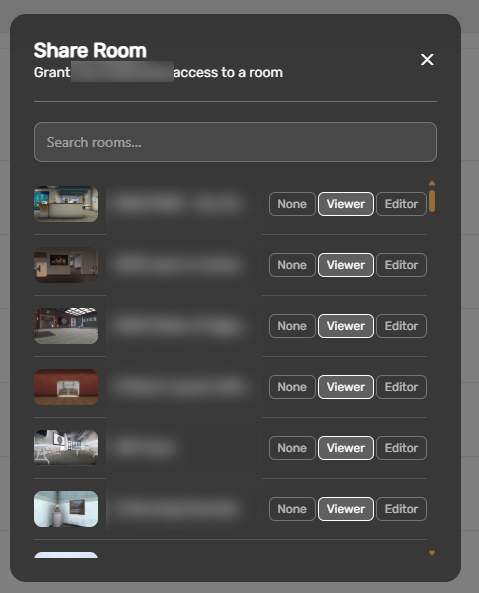The width and height of the screenshot is (479, 593).
Task: Set reception desk room access to Viewer
Action: [346, 204]
